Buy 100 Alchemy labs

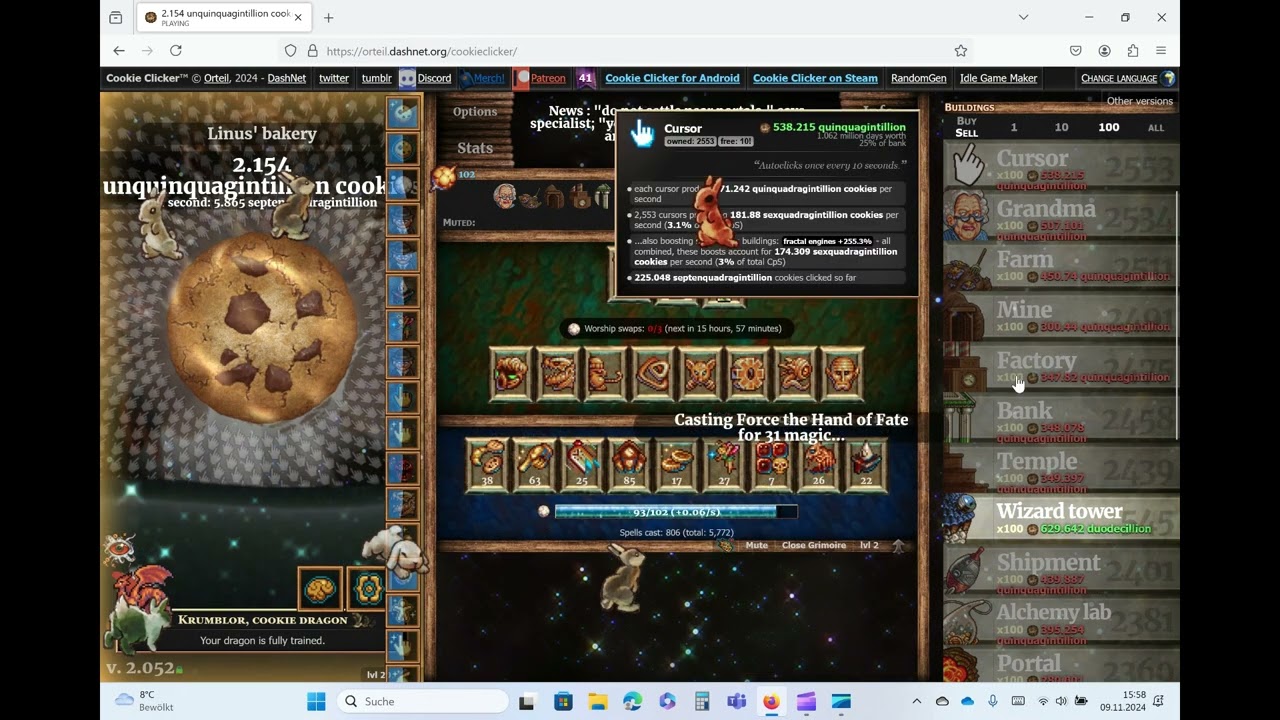click(1061, 620)
